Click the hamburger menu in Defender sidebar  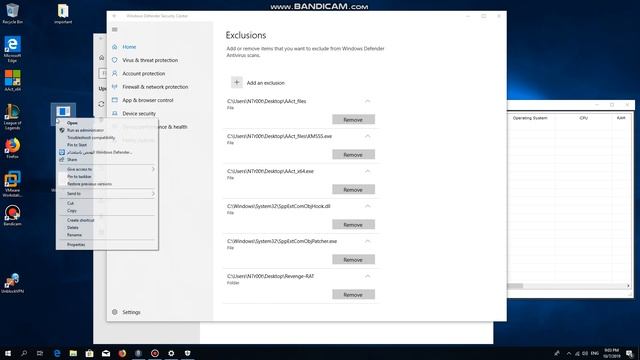click(115, 29)
